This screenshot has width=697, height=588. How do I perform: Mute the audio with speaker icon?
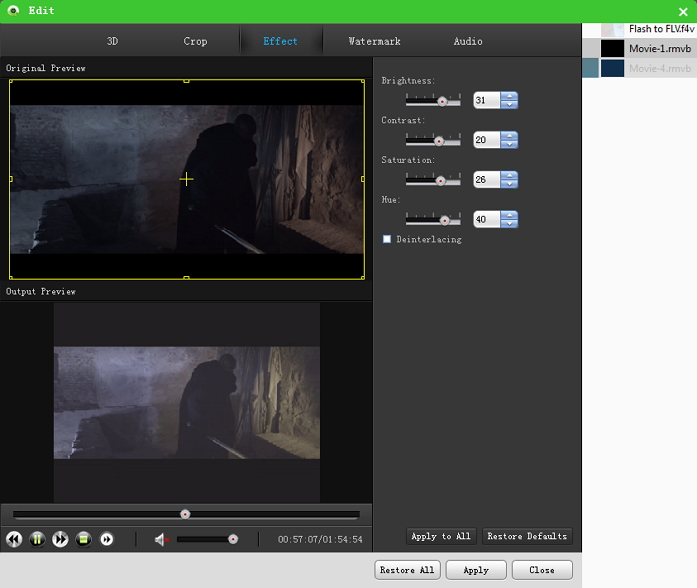click(161, 539)
